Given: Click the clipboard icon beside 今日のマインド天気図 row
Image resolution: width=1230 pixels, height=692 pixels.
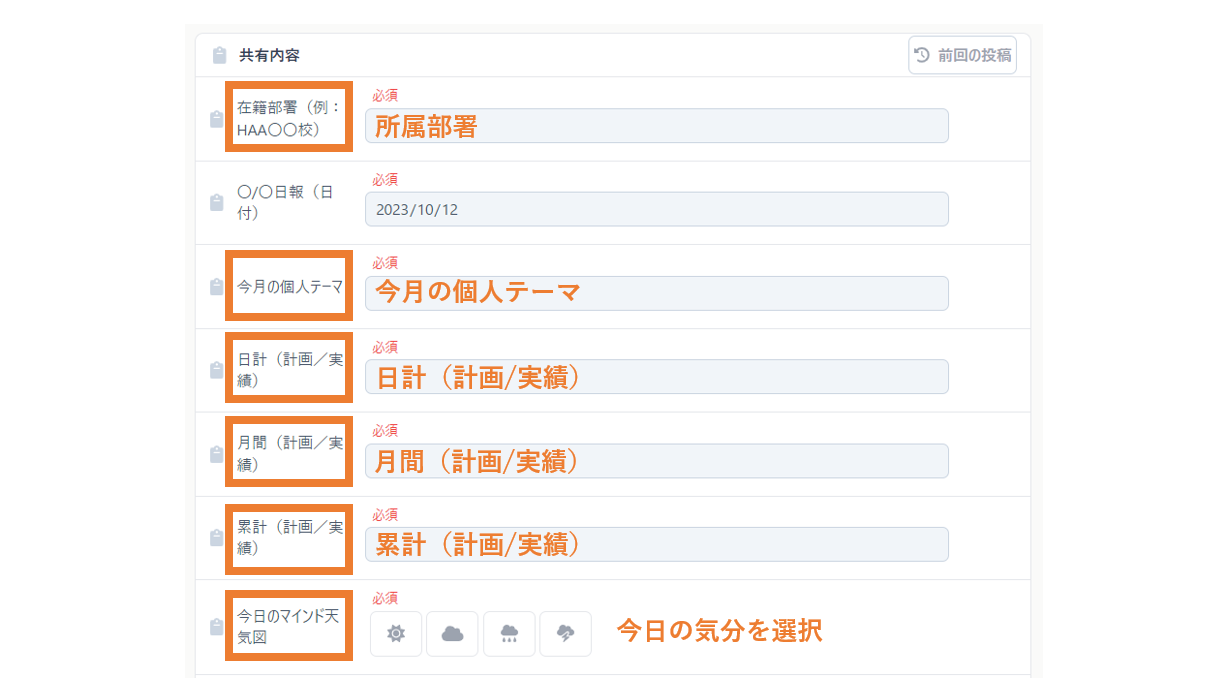Looking at the screenshot, I should point(216,627).
